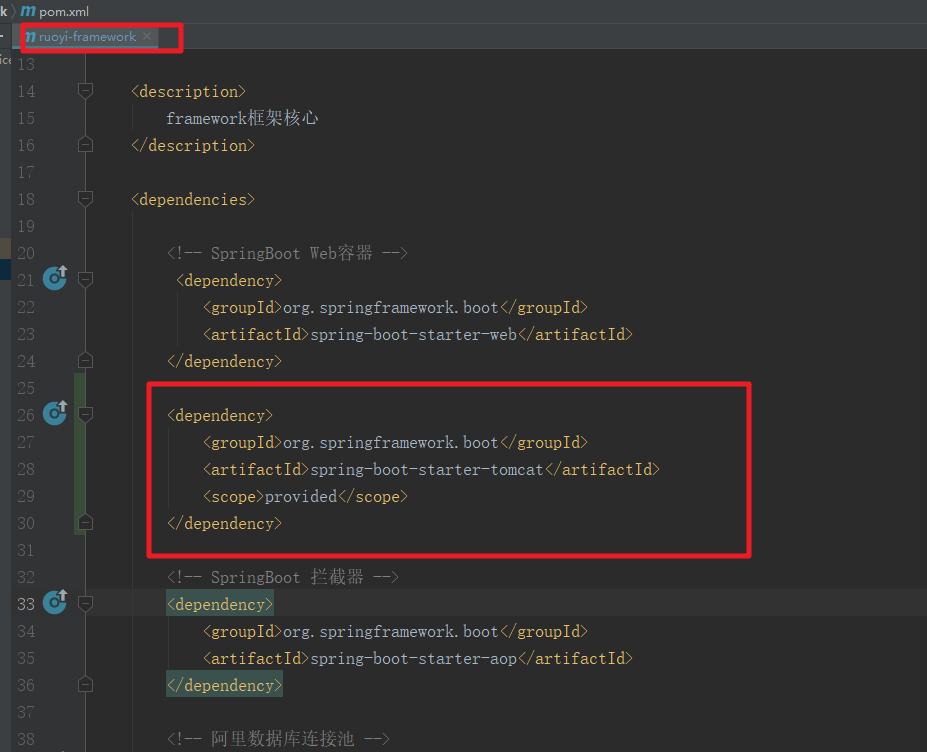
Task: Click the scope provided line
Action: click(306, 497)
